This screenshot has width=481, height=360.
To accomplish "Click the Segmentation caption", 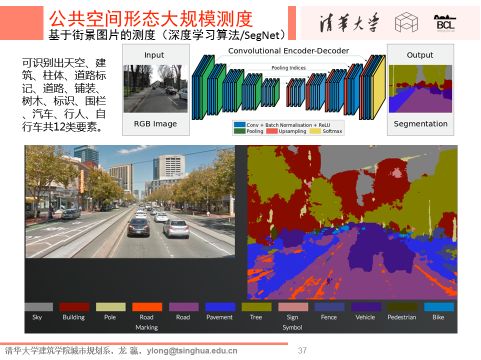I will [421, 124].
